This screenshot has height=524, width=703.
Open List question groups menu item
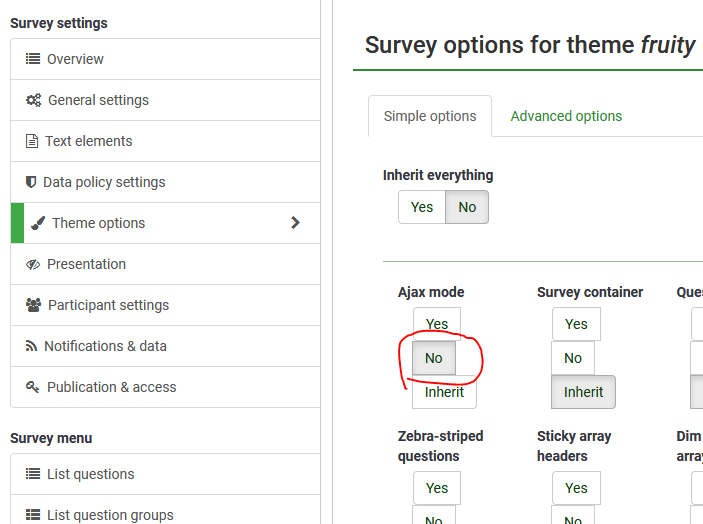pyautogui.click(x=110, y=515)
